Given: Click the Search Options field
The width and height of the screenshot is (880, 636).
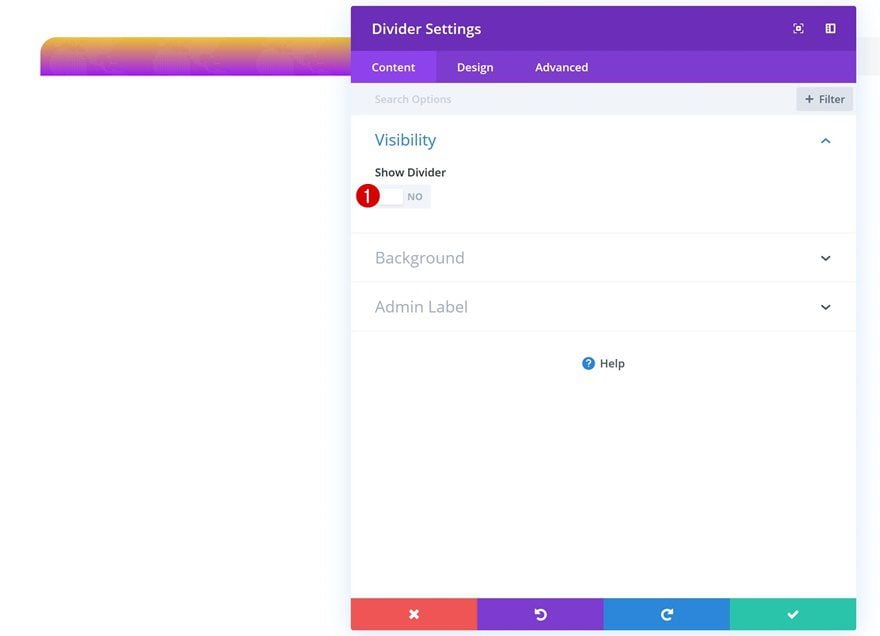Looking at the screenshot, I should pos(572,99).
